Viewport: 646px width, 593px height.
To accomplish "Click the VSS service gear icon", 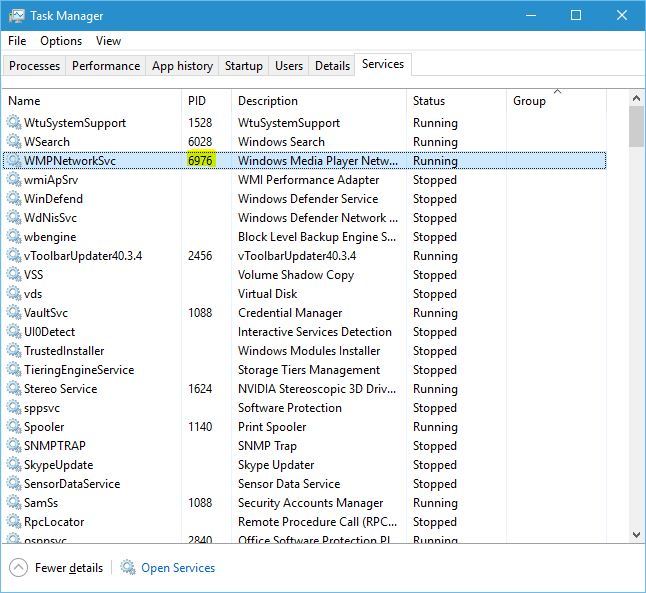I will 14,274.
